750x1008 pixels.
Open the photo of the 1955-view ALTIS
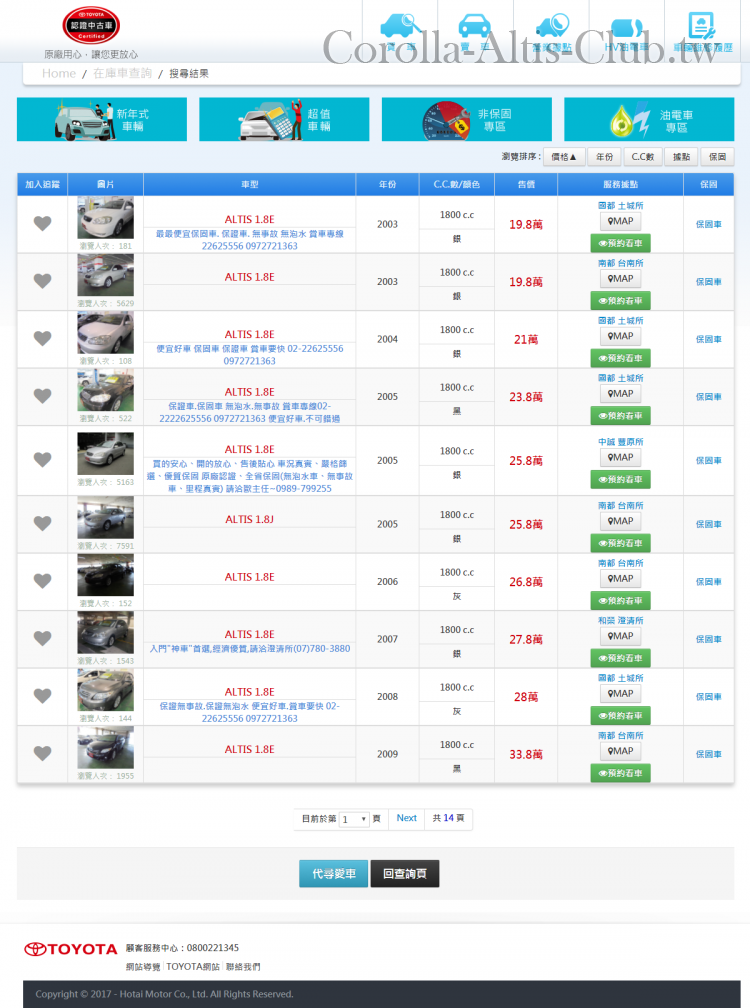coord(105,748)
